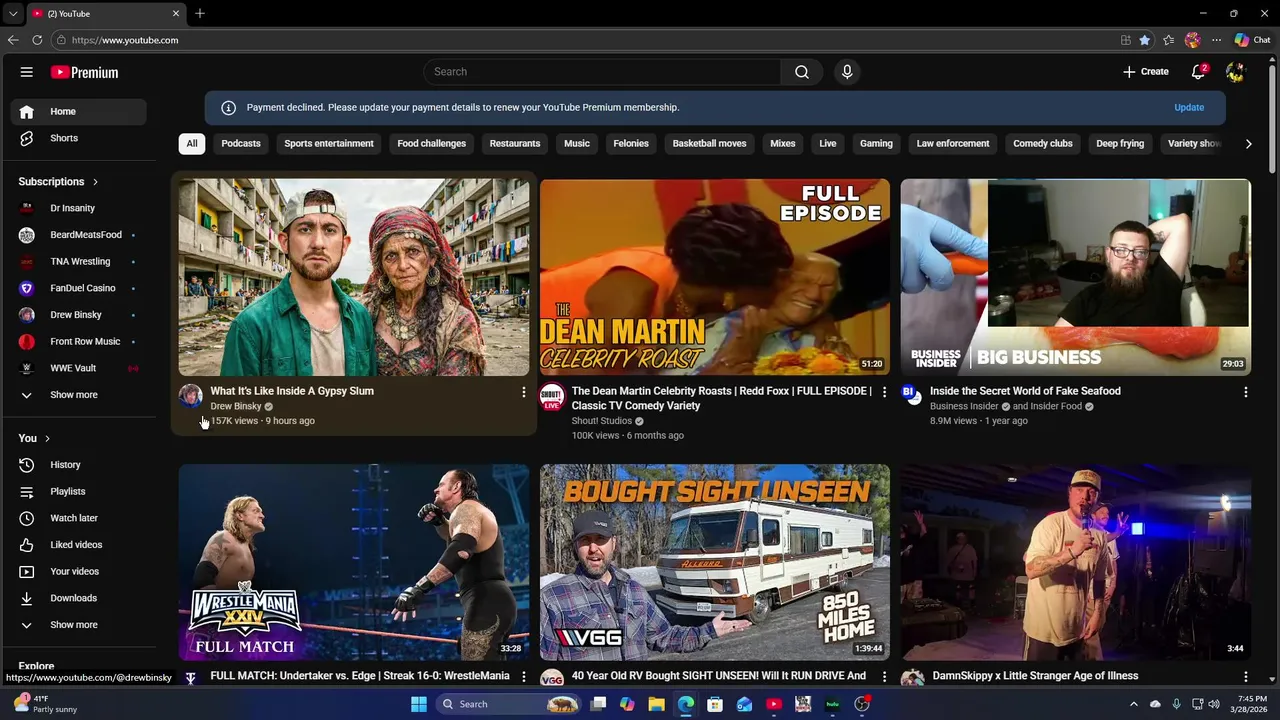Start voice search with microphone icon
Screen dimensions: 1280x720
[847, 72]
